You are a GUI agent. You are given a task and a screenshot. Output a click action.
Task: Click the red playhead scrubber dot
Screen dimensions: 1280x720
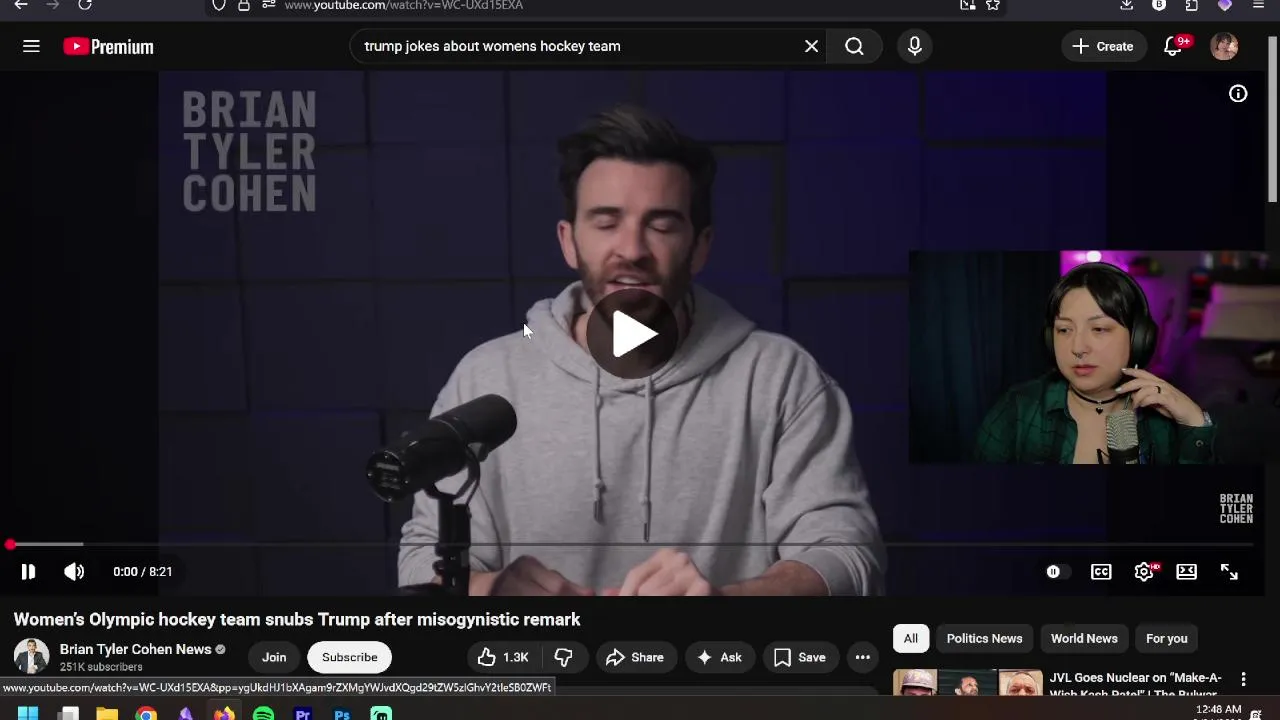pos(10,545)
